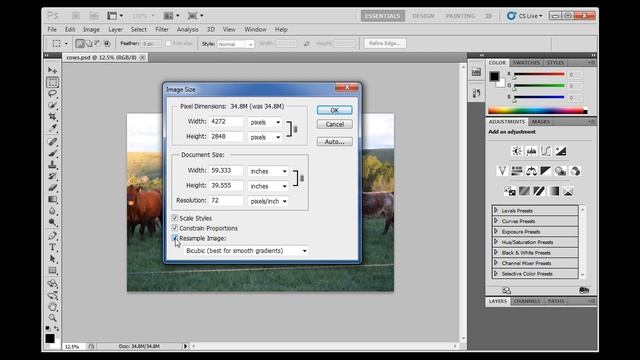This screenshot has width=640, height=360.
Task: Select the Lasso tool
Action: coord(52,93)
